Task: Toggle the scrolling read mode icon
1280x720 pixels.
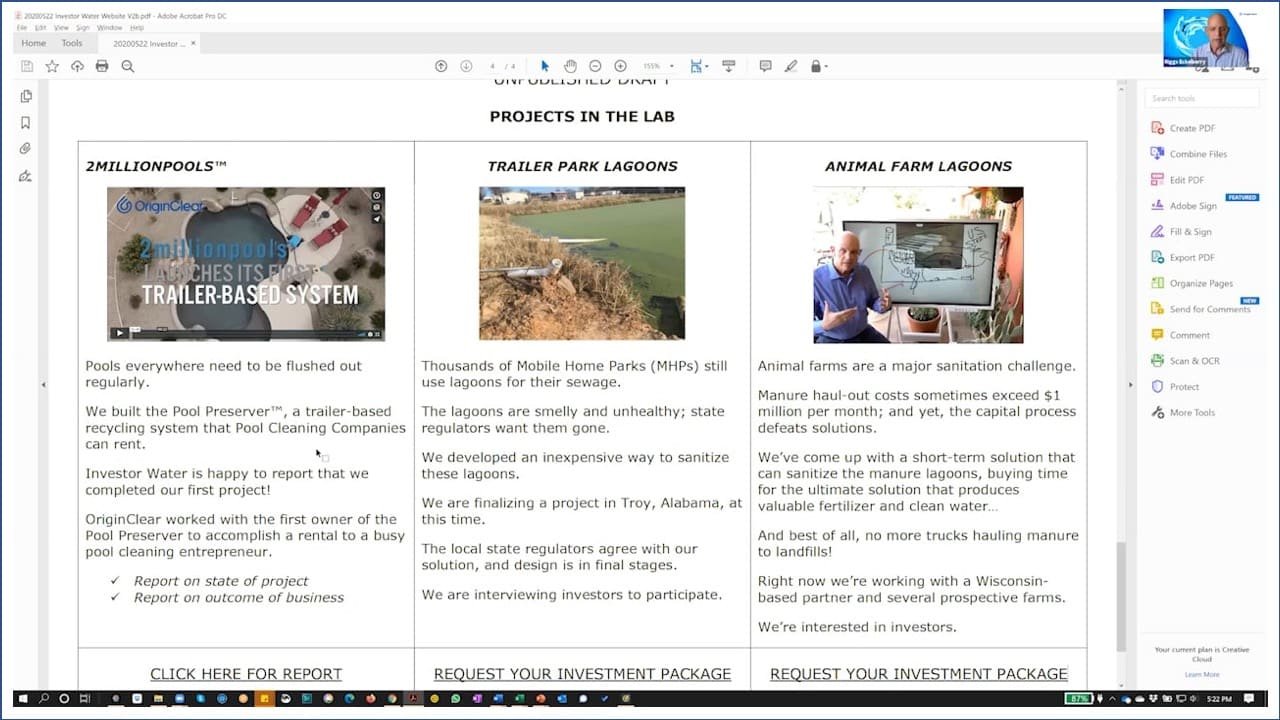Action: pos(728,66)
